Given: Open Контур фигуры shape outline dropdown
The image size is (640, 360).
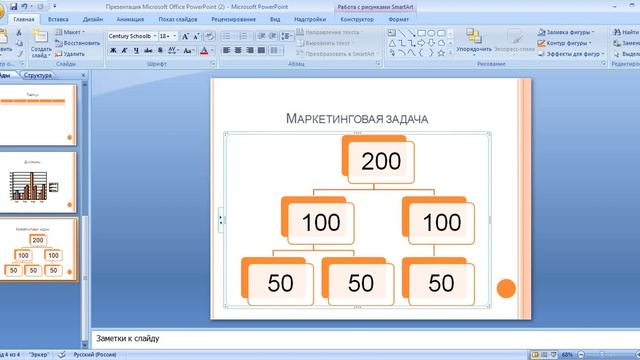Looking at the screenshot, I should click(564, 43).
